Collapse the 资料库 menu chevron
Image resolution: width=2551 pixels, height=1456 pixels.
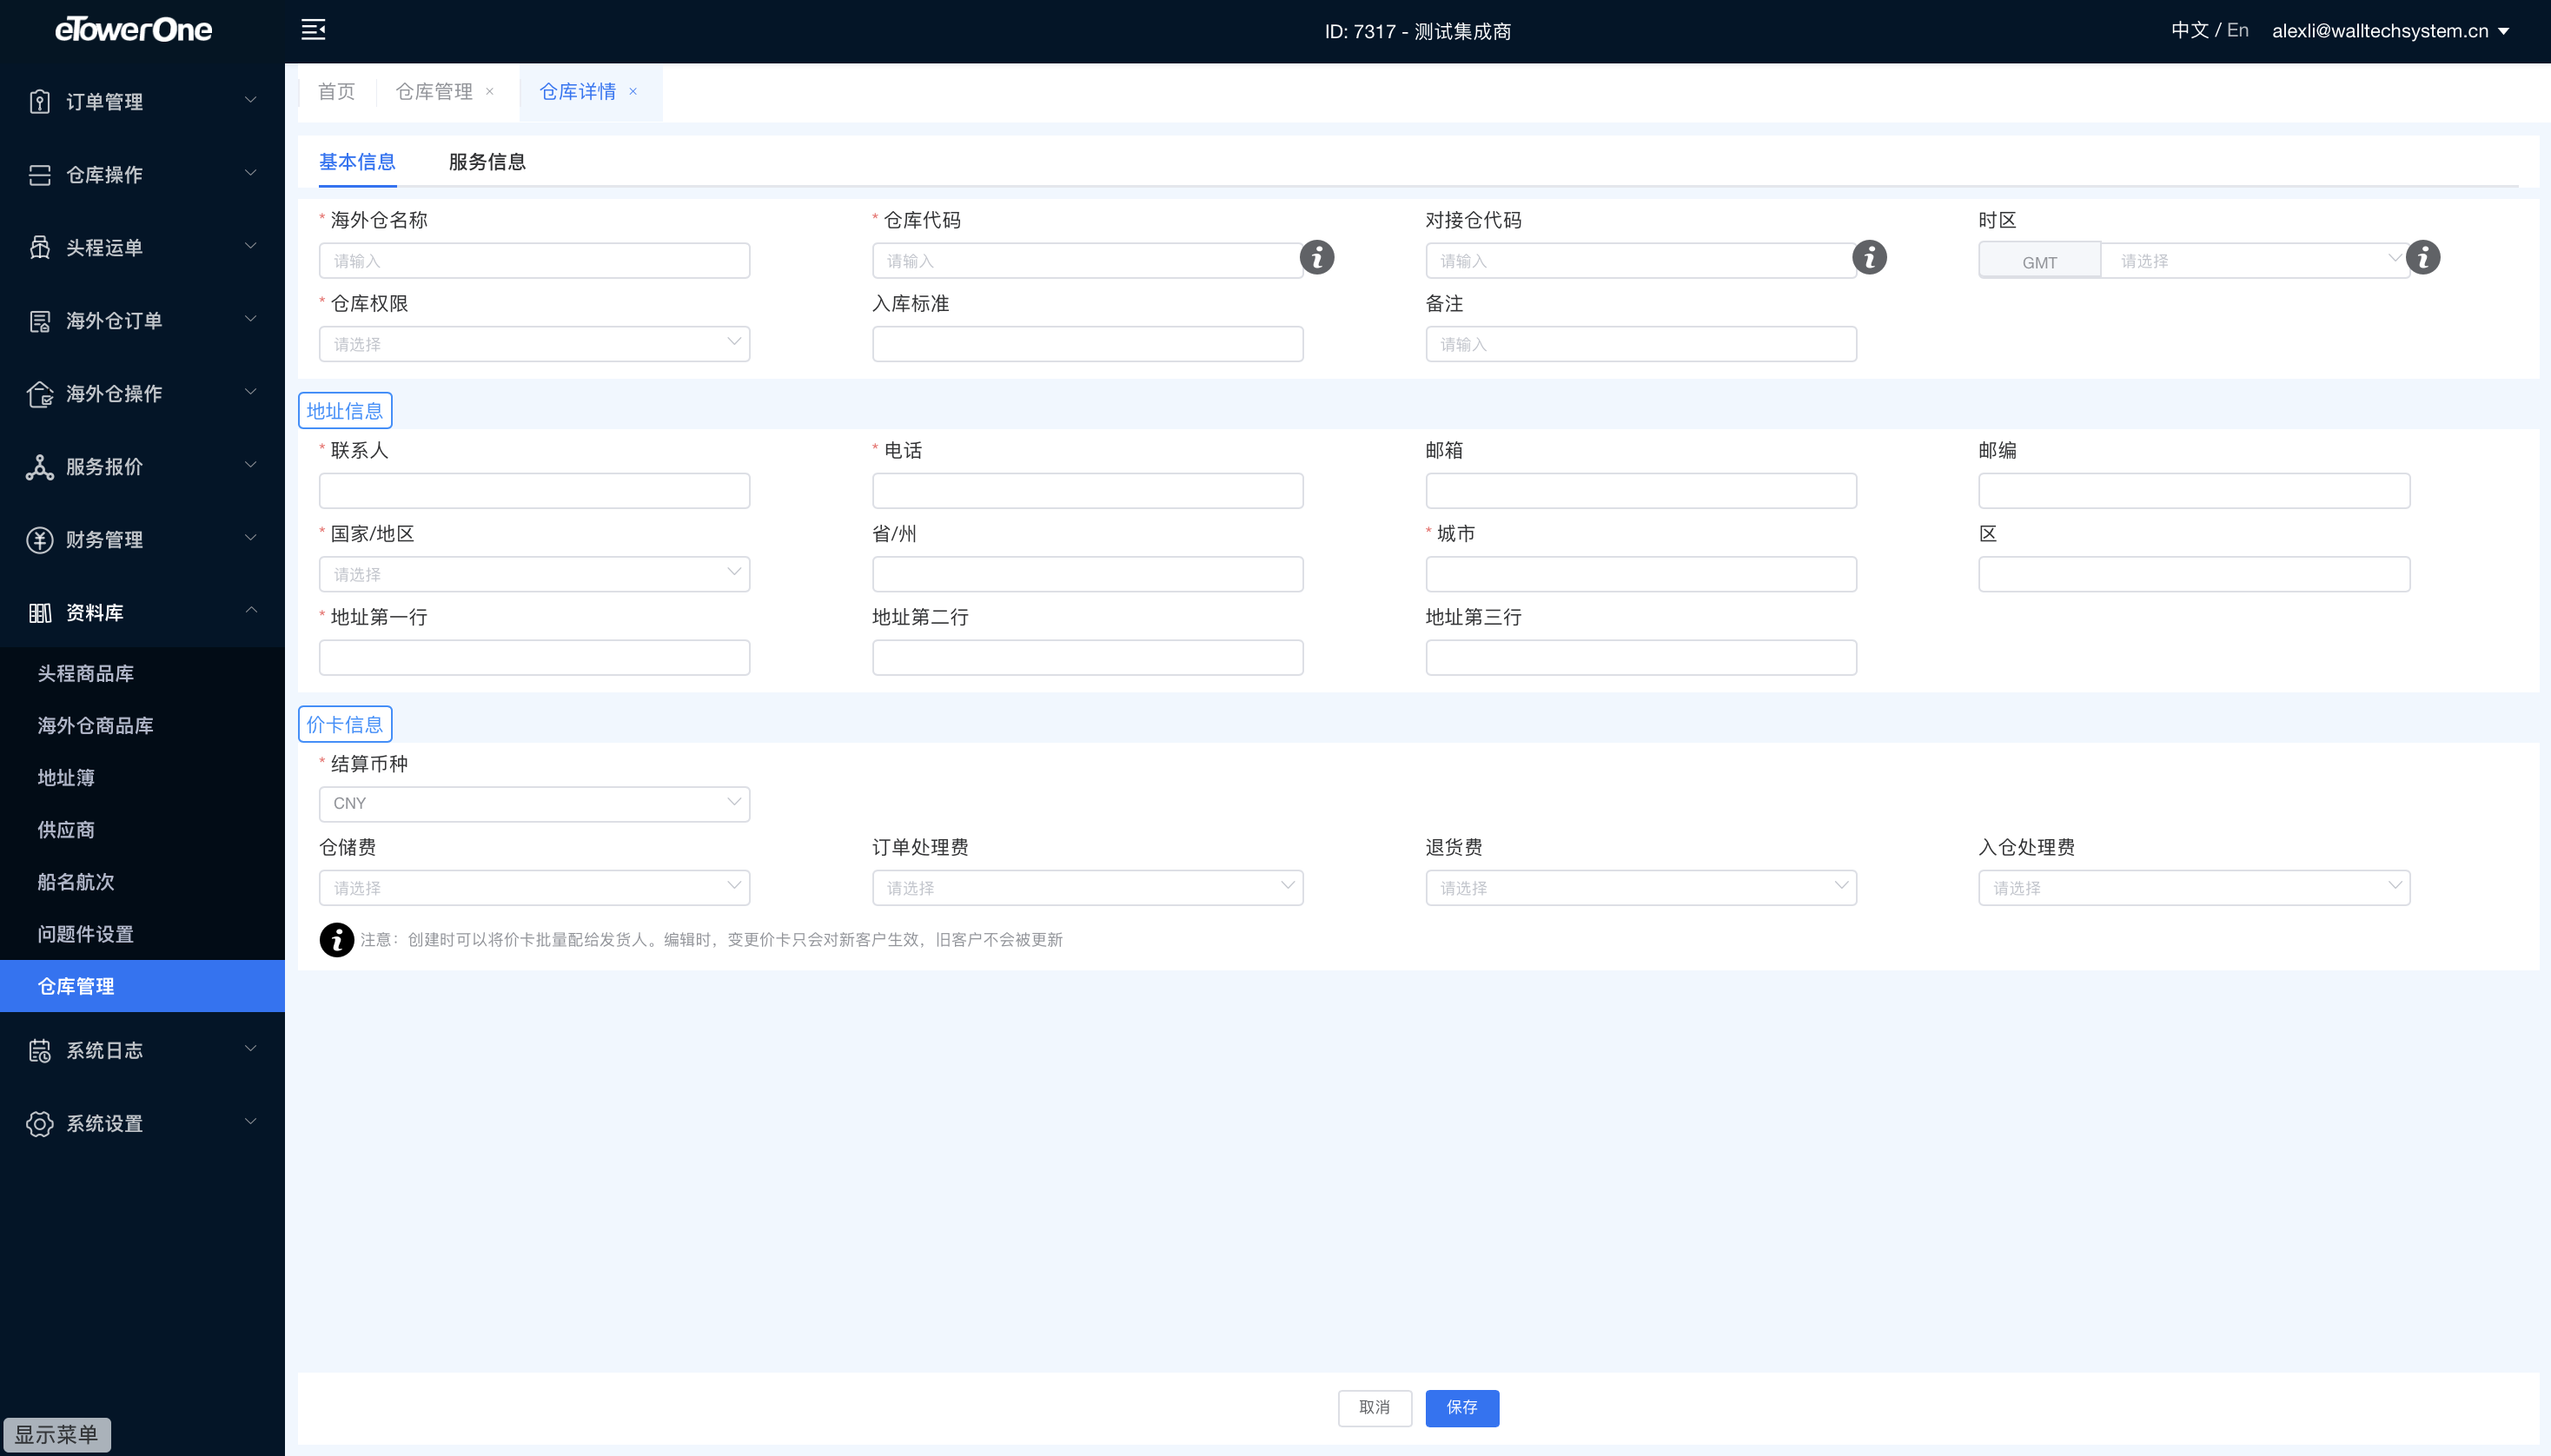click(x=251, y=611)
